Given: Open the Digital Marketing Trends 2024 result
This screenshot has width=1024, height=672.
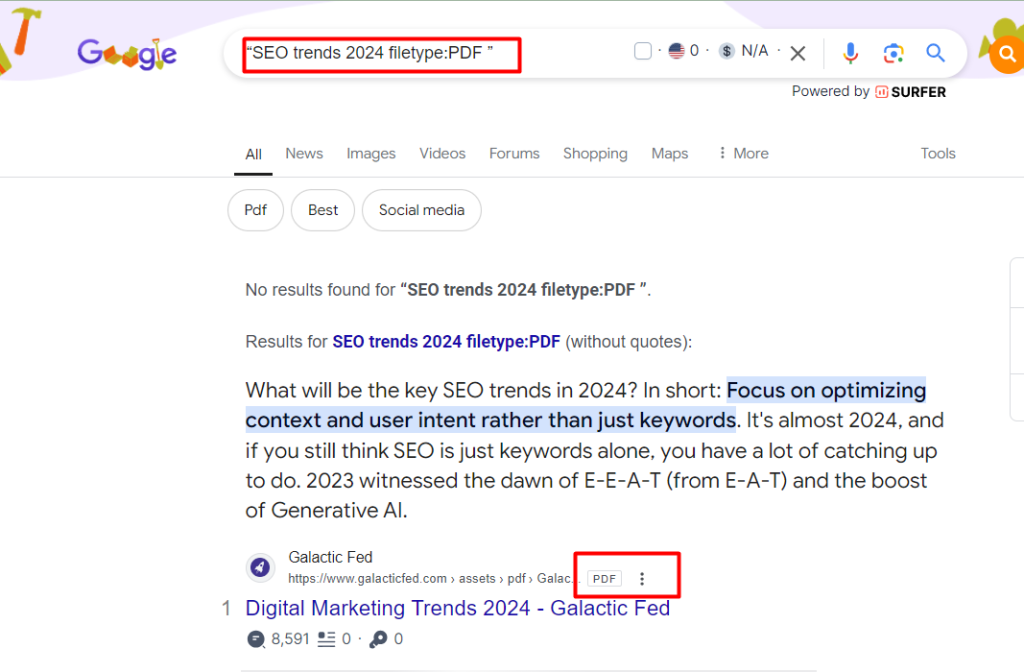Looking at the screenshot, I should coord(457,608).
